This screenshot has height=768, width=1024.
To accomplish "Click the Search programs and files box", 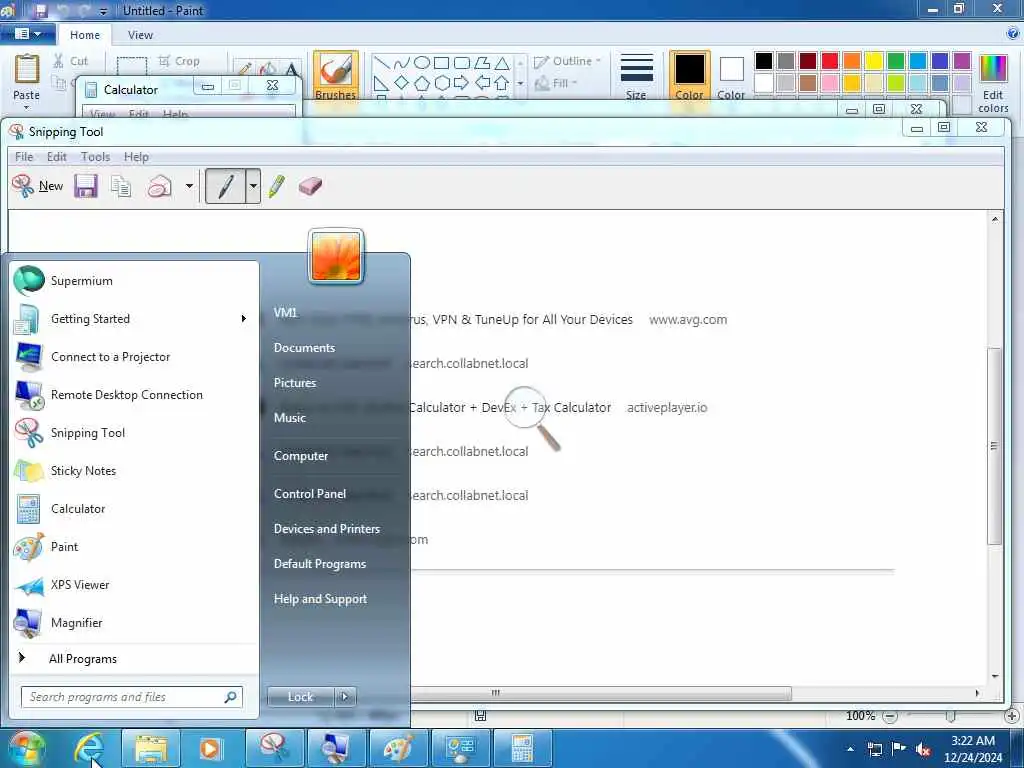I will pyautogui.click(x=131, y=697).
